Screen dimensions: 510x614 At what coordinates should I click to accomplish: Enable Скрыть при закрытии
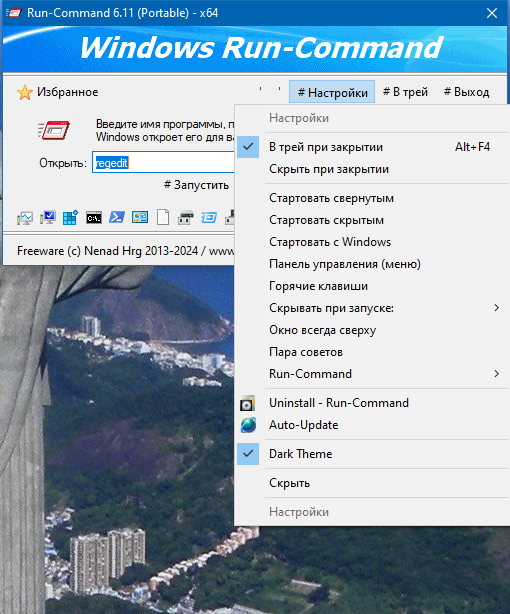tap(372, 169)
